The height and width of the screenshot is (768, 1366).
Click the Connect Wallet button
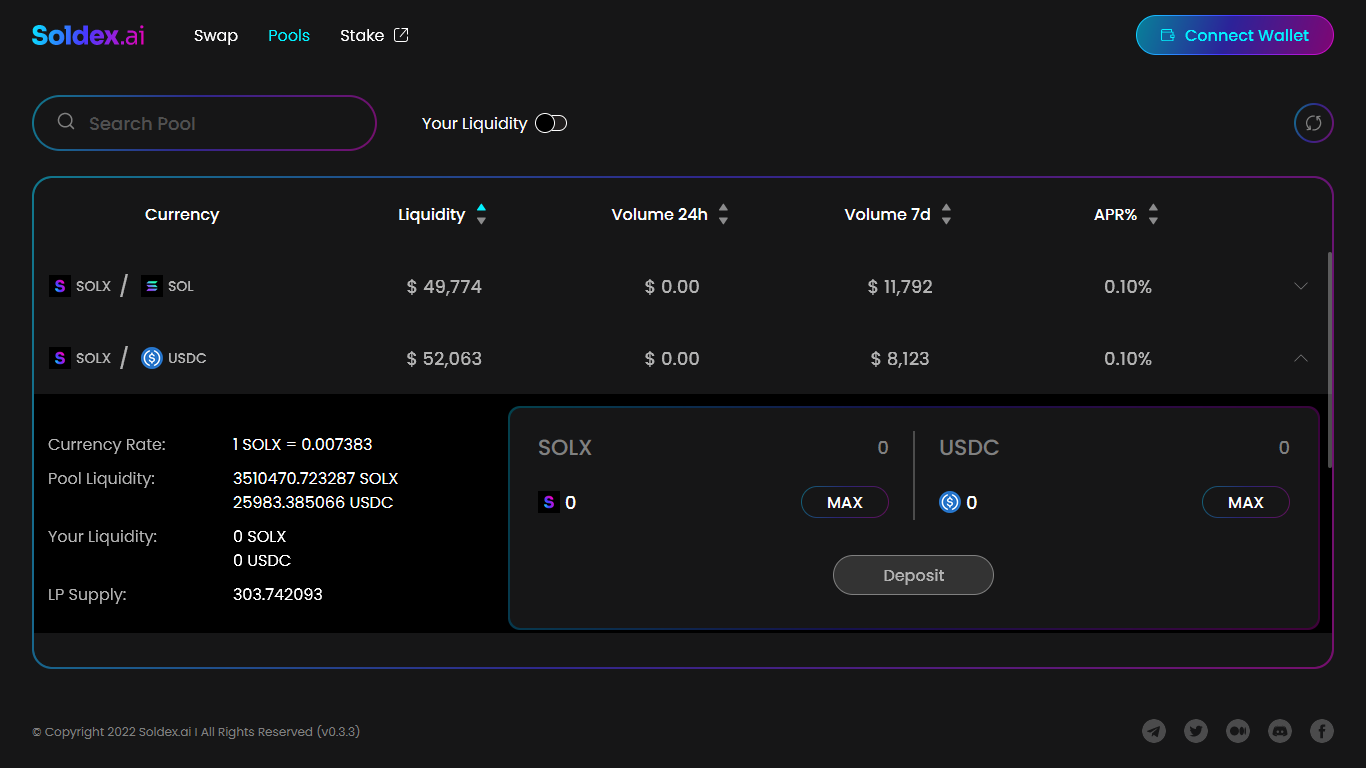point(1234,35)
